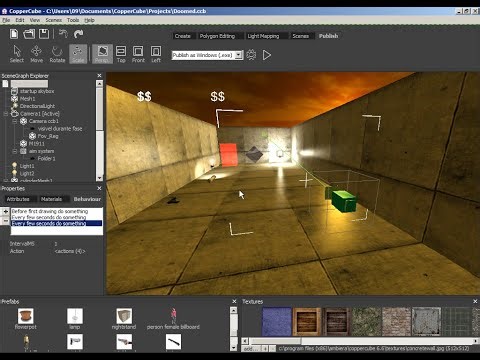Click the New file icon
Screen dimensions: 480x360
pyautogui.click(x=14, y=34)
